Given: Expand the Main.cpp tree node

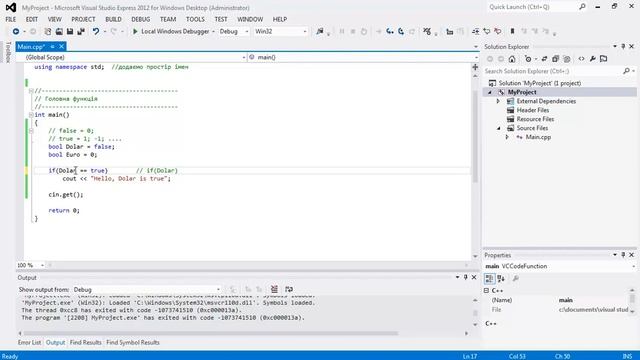Looking at the screenshot, I should [x=507, y=137].
